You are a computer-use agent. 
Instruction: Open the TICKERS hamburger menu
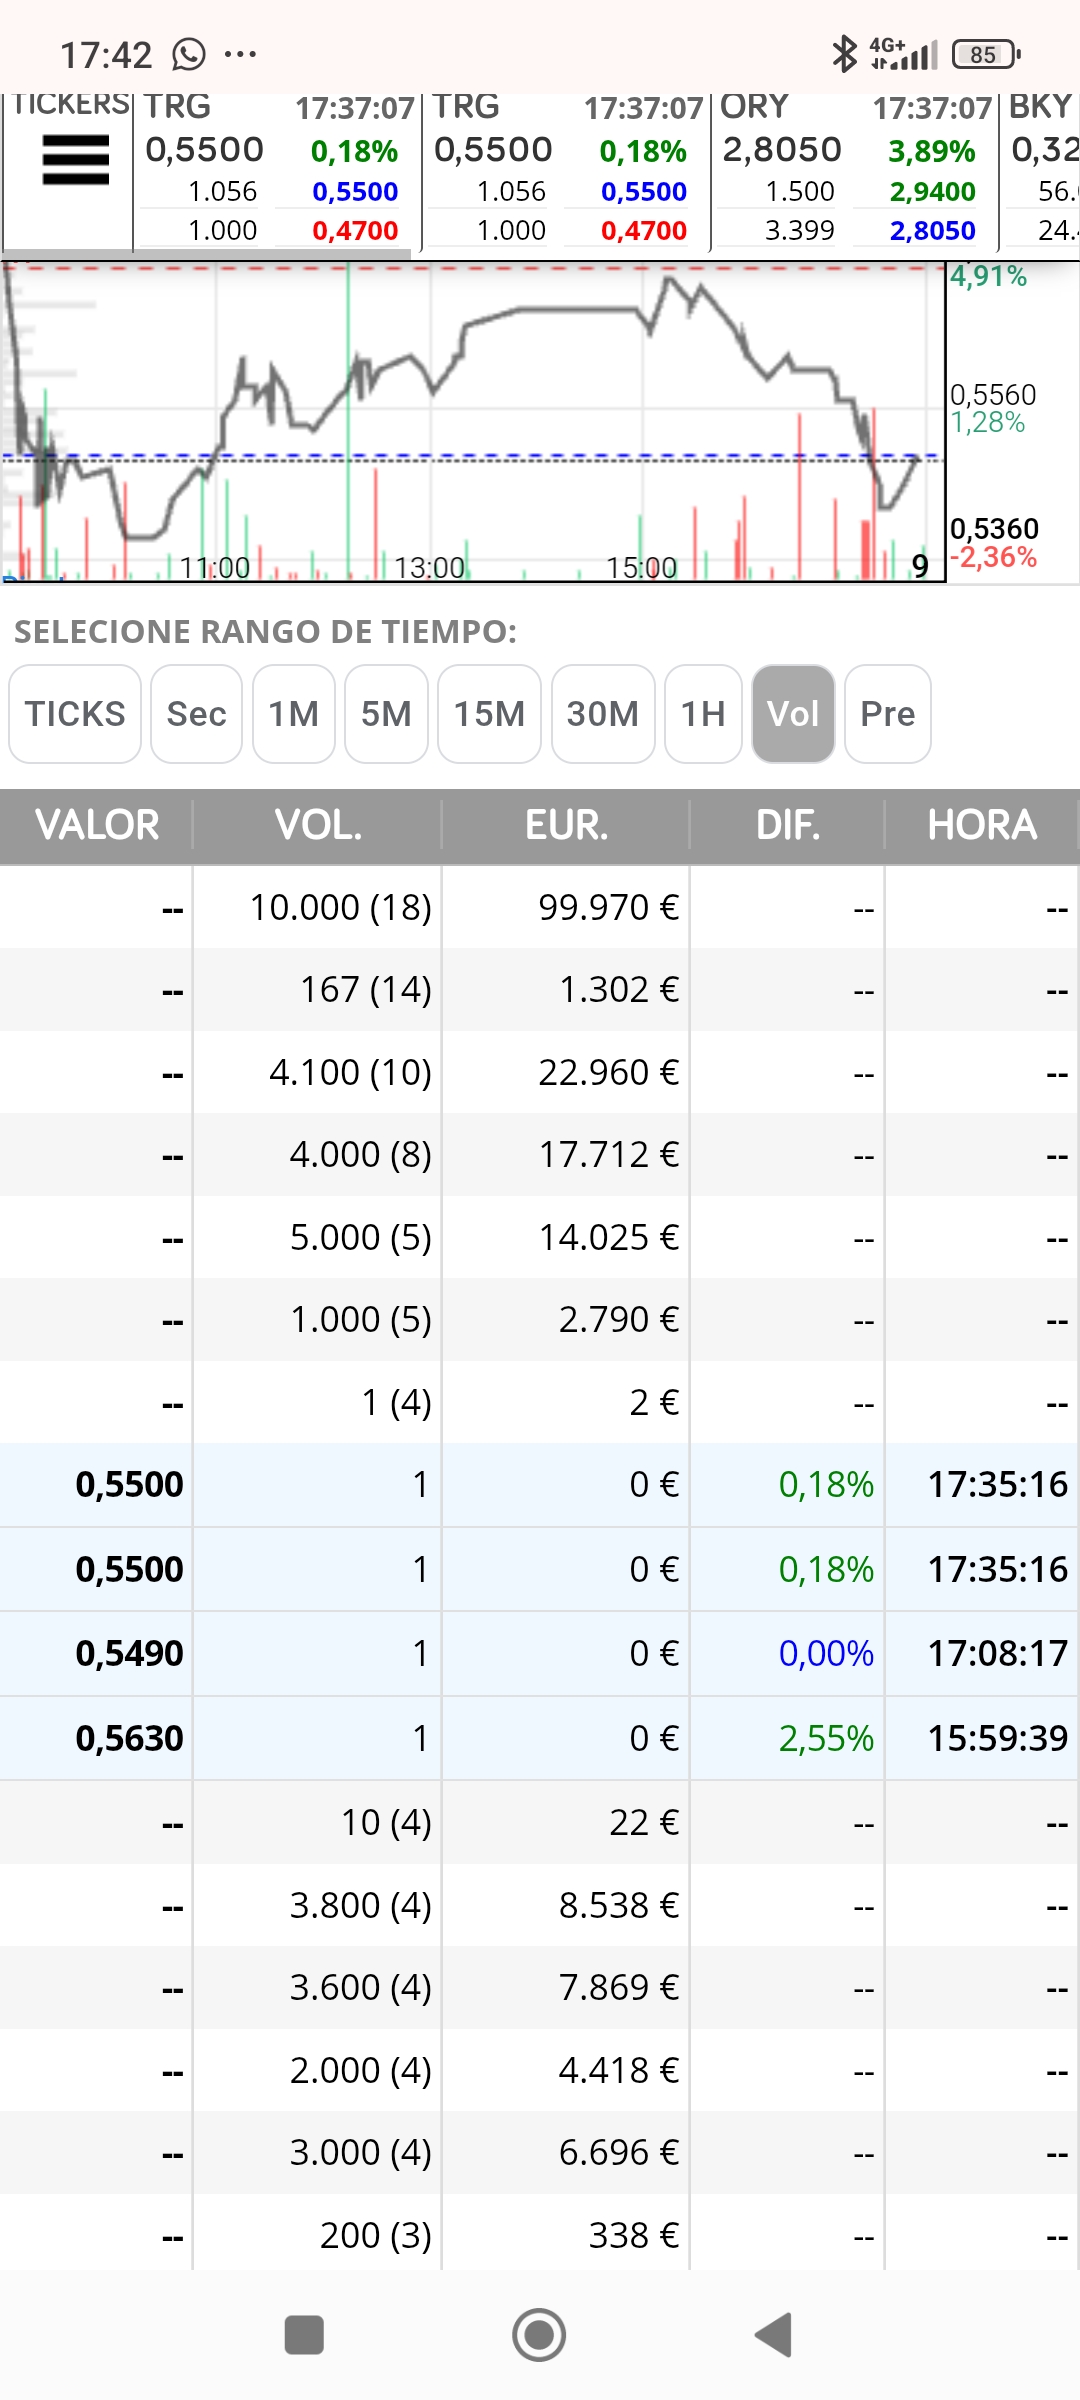(x=75, y=160)
